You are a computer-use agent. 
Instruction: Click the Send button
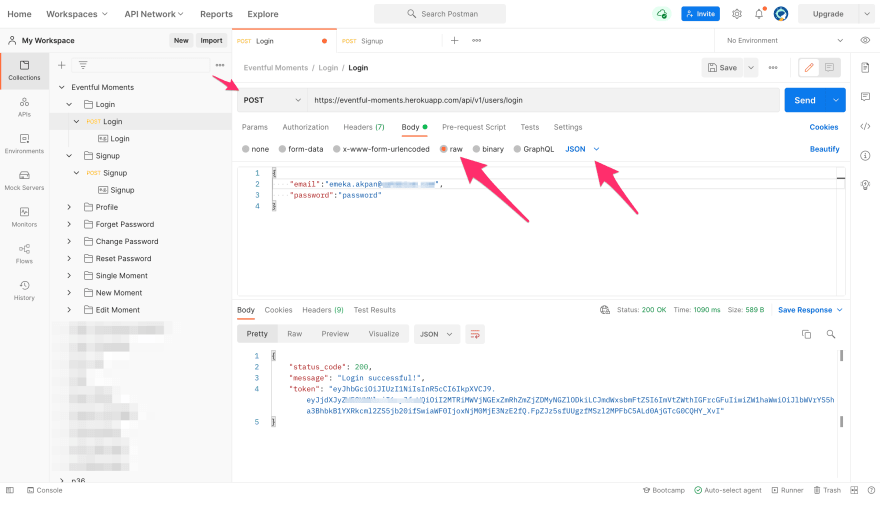[x=805, y=100]
